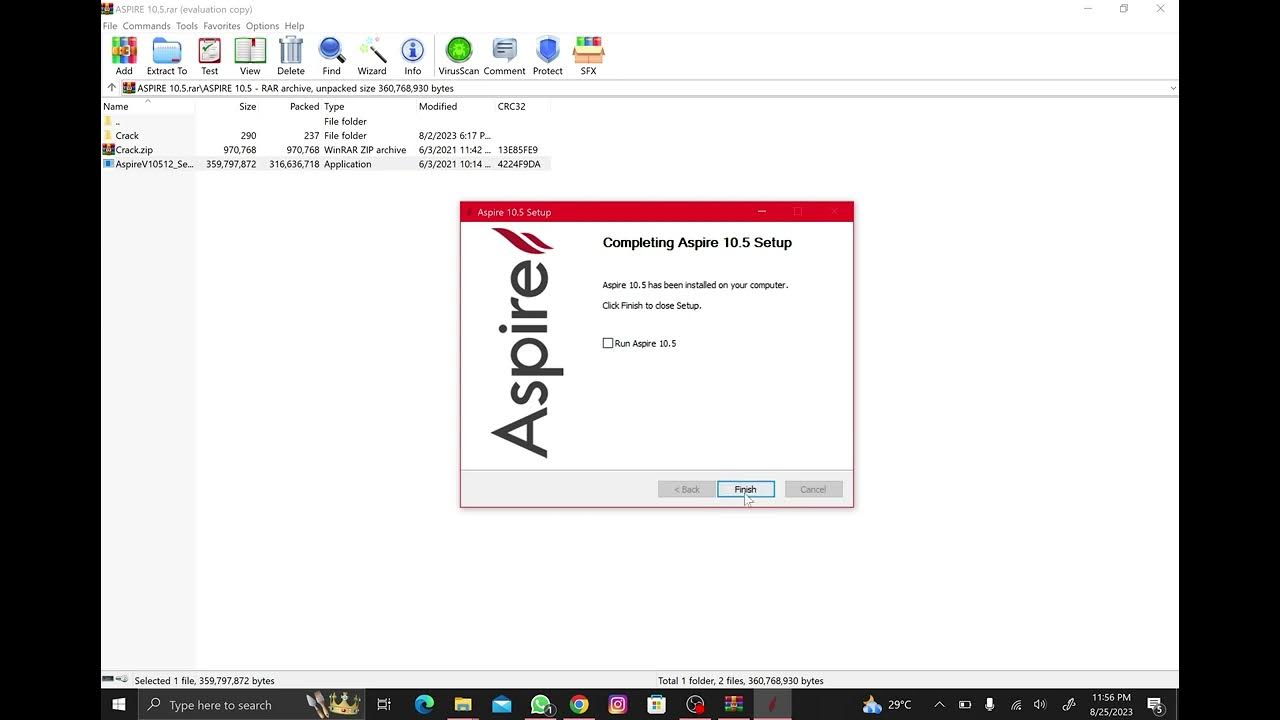Click the SFX toolbar icon

[589, 56]
